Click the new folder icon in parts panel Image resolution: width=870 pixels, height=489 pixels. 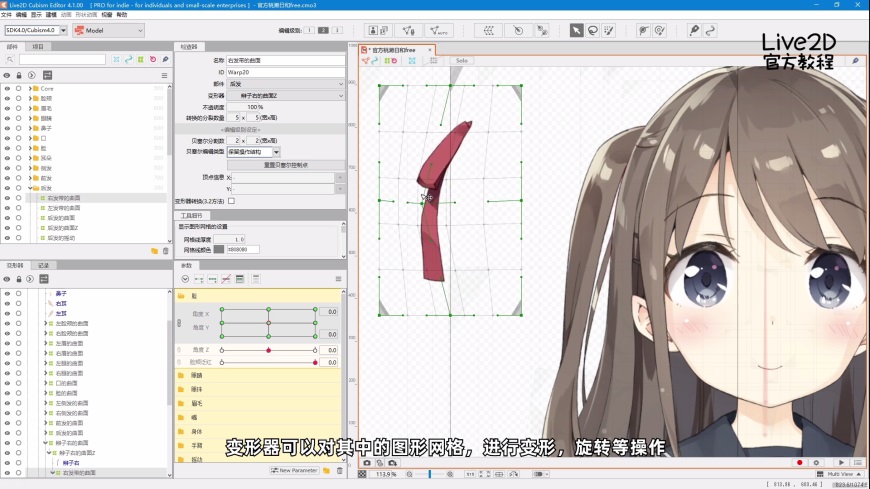tap(154, 251)
